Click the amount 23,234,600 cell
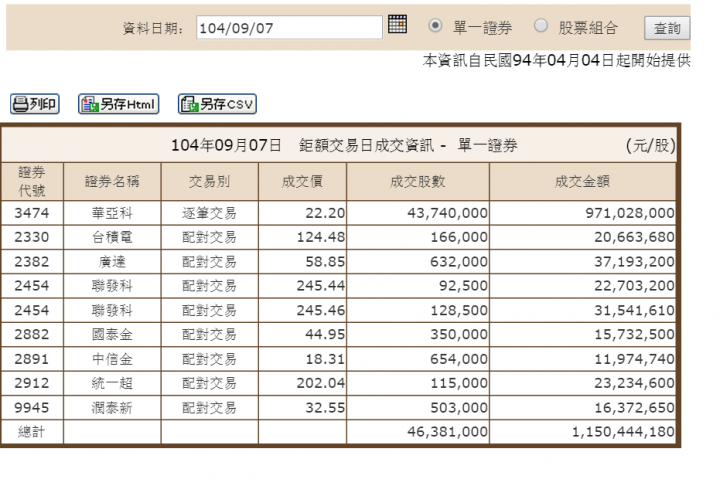This screenshot has height=486, width=720. point(582,383)
